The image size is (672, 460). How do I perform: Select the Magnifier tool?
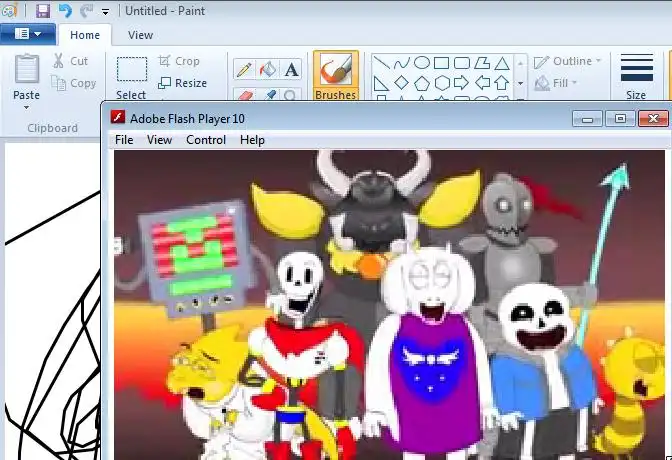pos(291,95)
